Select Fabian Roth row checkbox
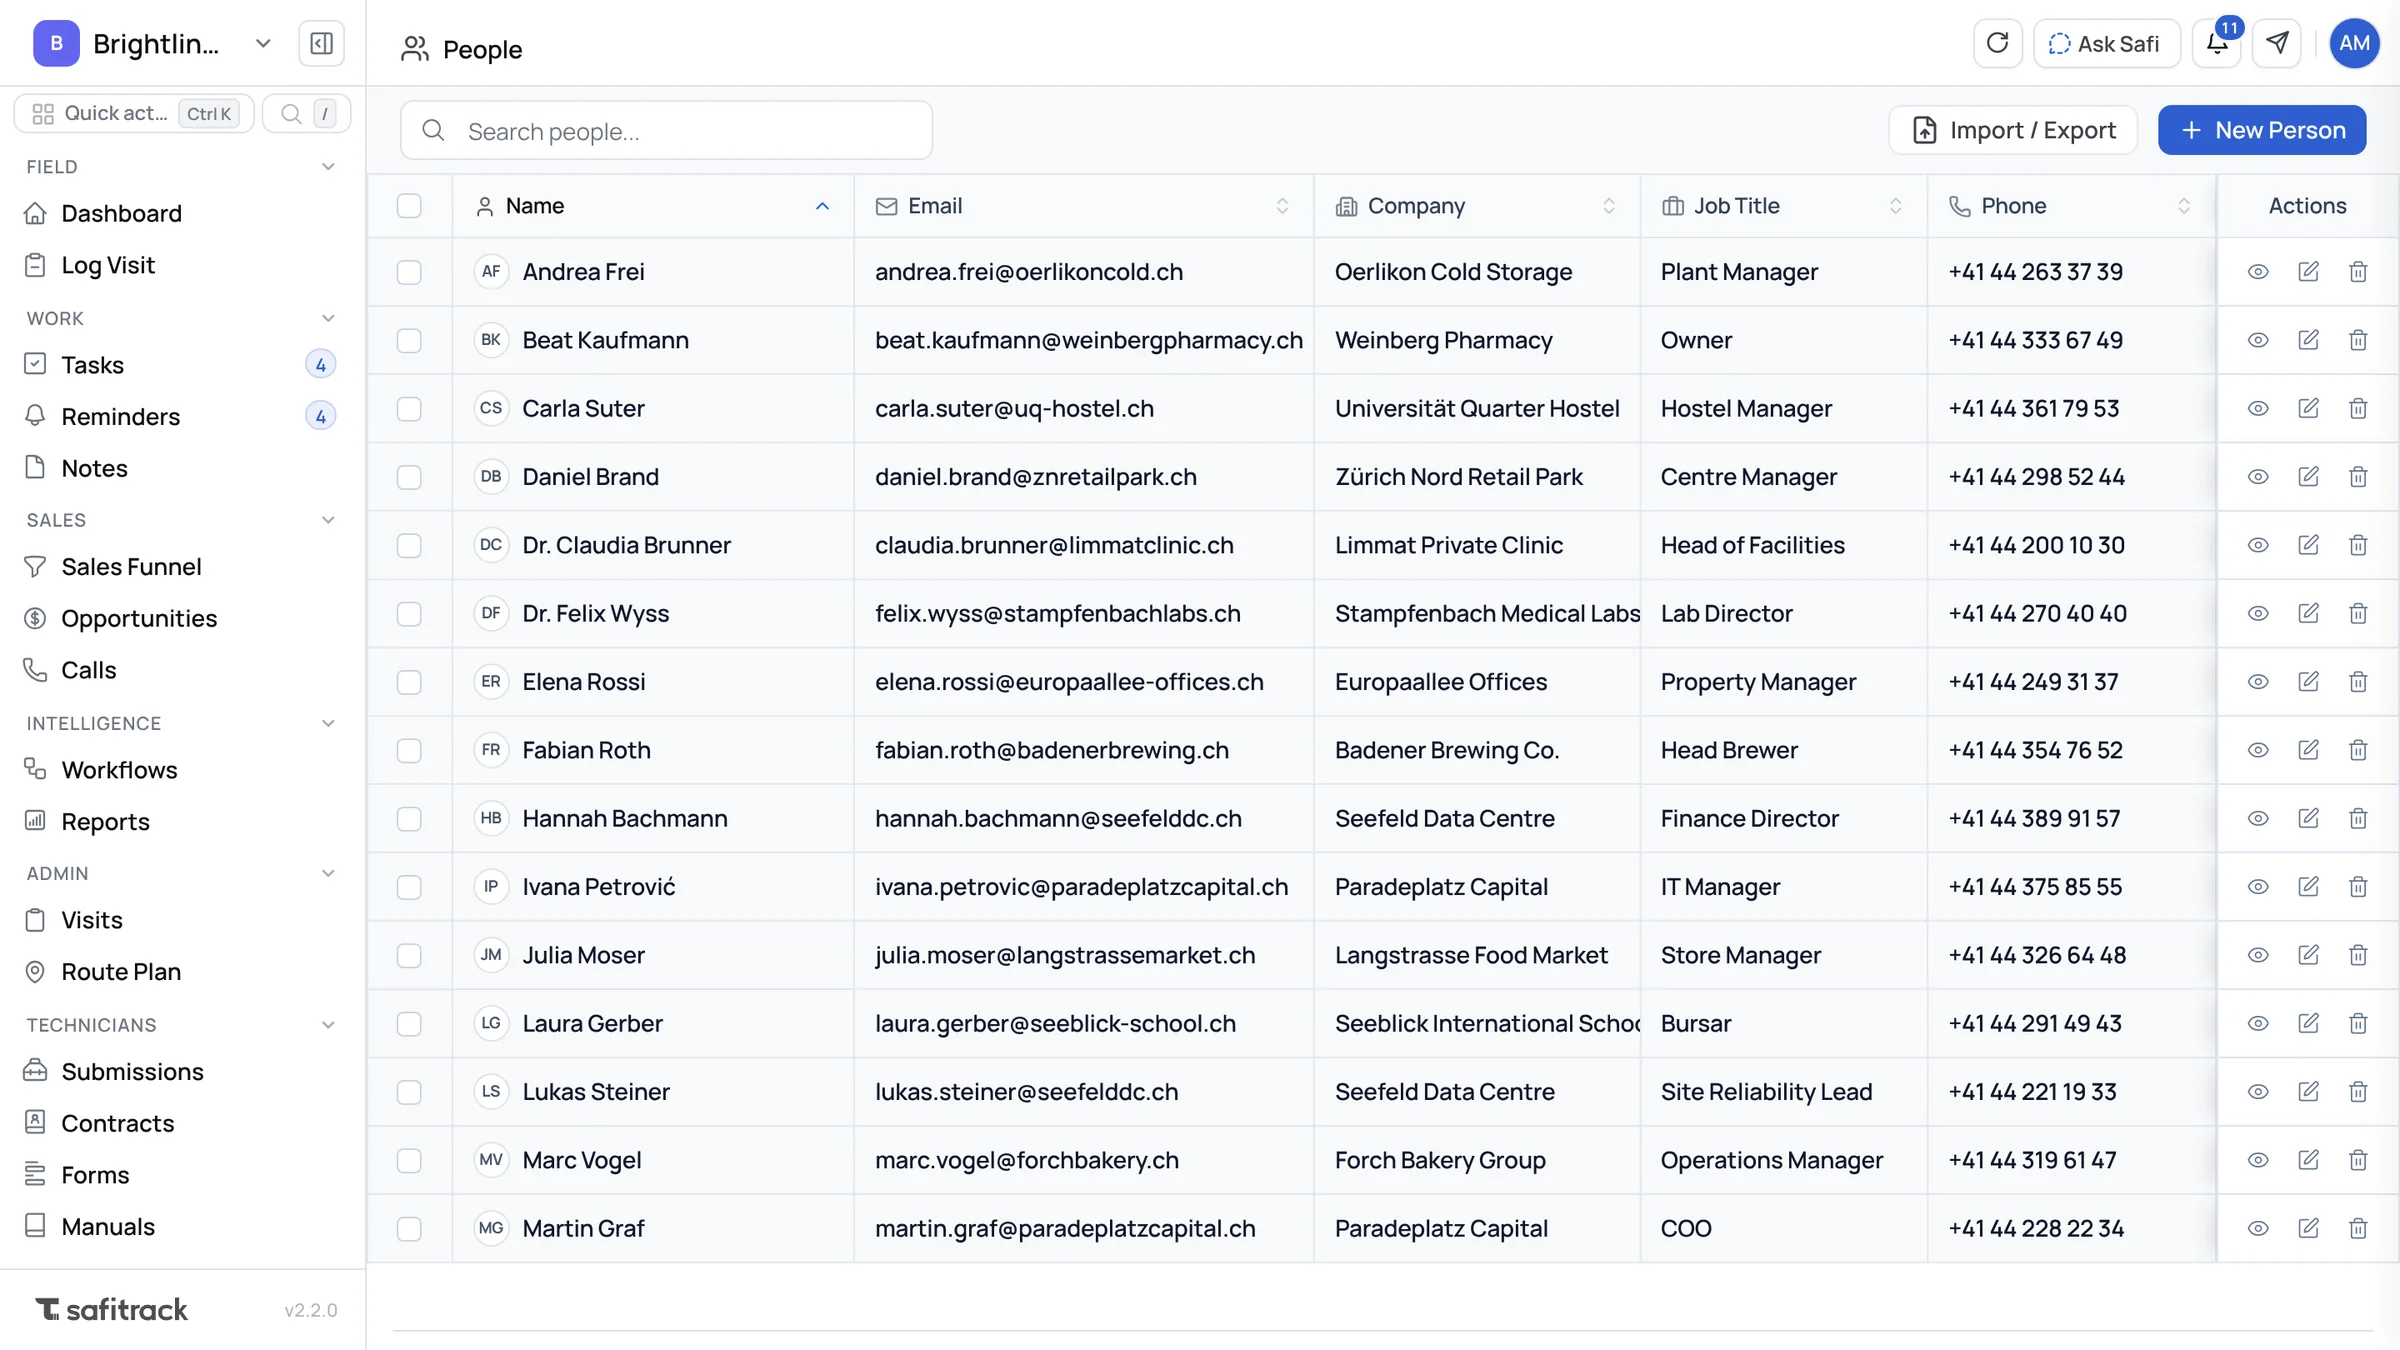Viewport: 2400px width, 1350px height. [x=409, y=751]
